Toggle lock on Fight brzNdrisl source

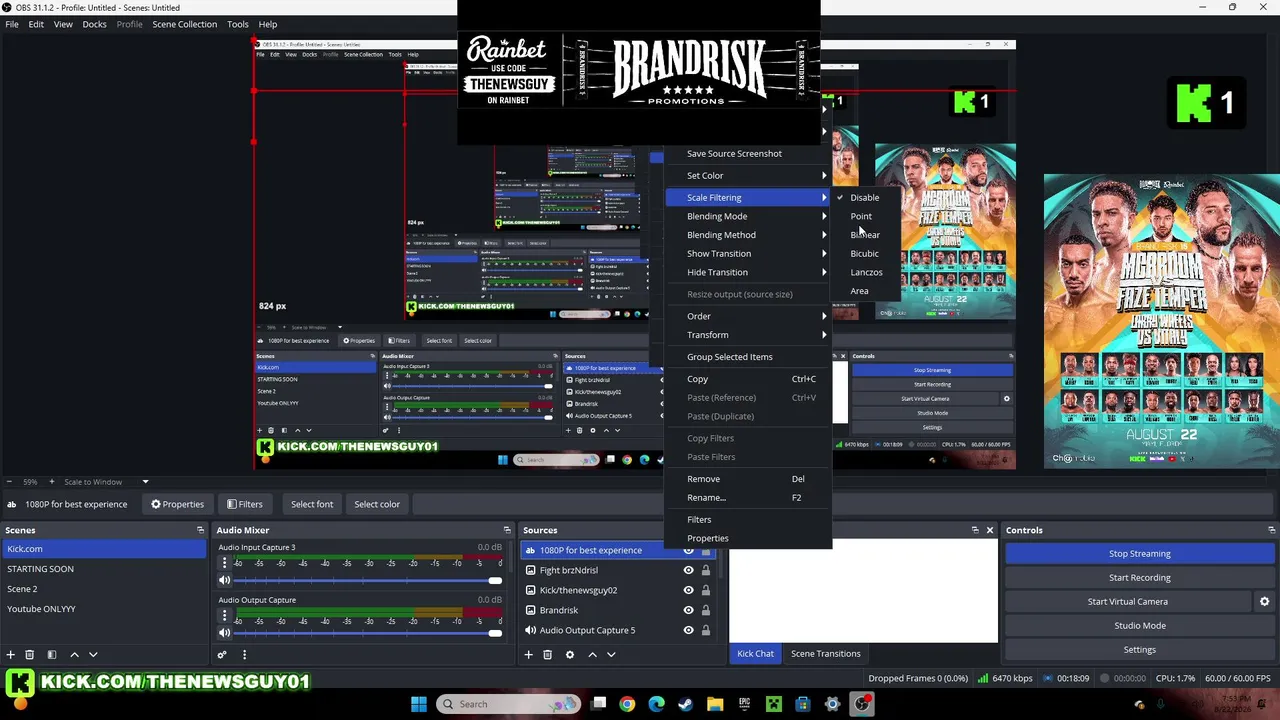[705, 571]
